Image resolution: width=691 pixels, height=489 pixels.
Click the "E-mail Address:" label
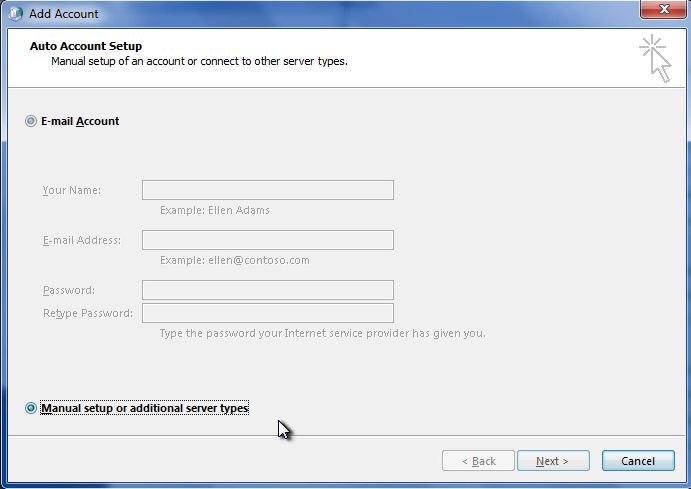[x=81, y=240]
